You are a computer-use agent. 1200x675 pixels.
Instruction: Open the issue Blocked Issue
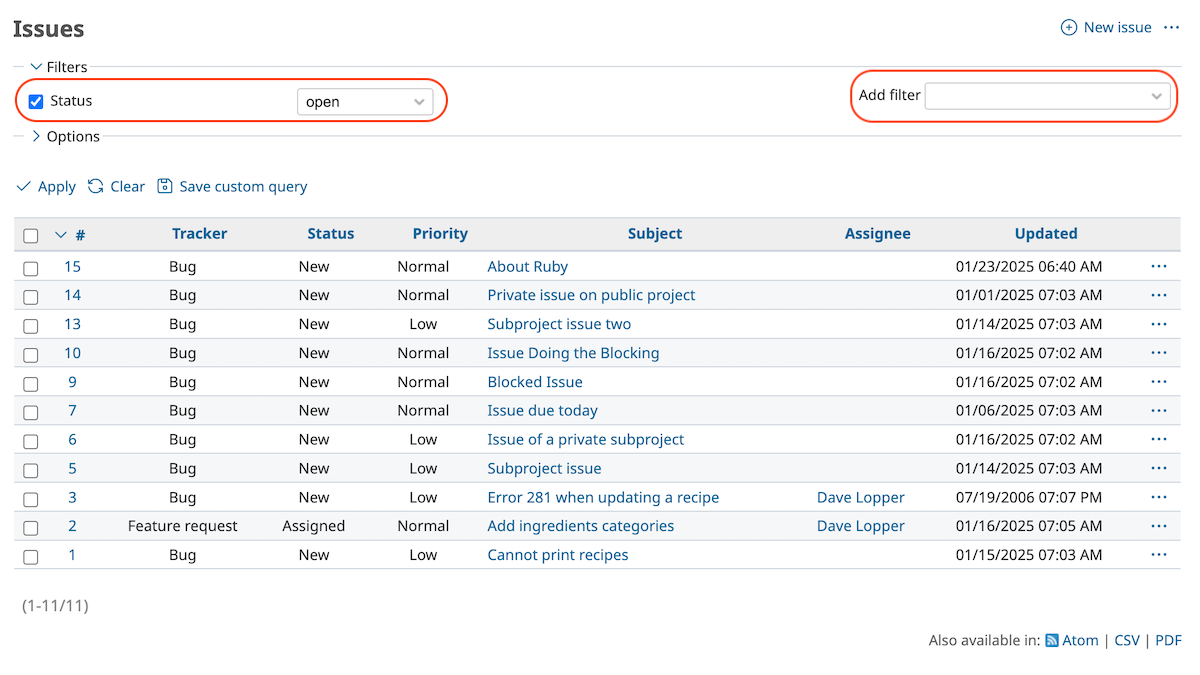(x=534, y=382)
